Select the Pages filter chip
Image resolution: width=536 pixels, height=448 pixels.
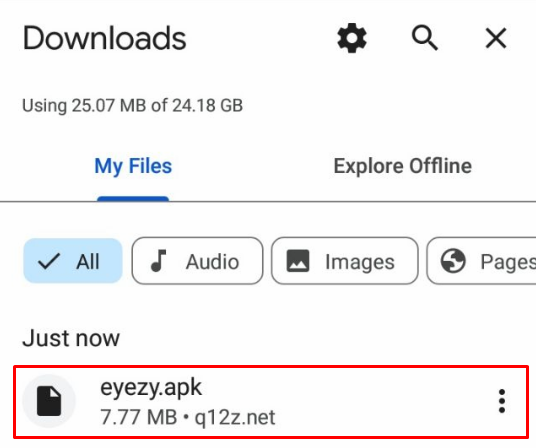pyautogui.click(x=482, y=261)
